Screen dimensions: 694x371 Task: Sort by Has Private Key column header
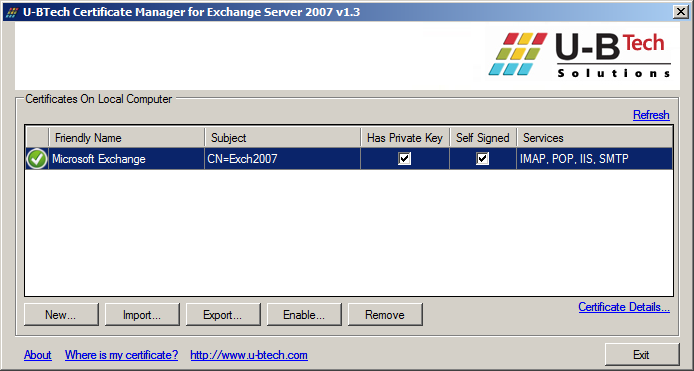tap(405, 138)
